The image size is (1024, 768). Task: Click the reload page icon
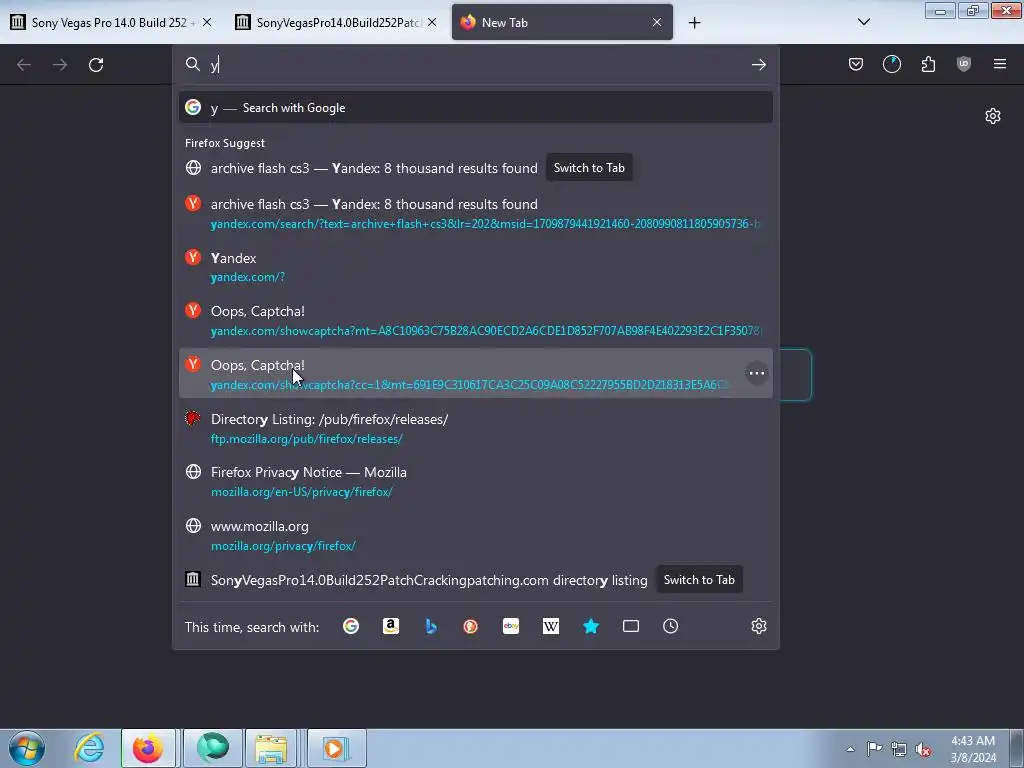click(96, 65)
